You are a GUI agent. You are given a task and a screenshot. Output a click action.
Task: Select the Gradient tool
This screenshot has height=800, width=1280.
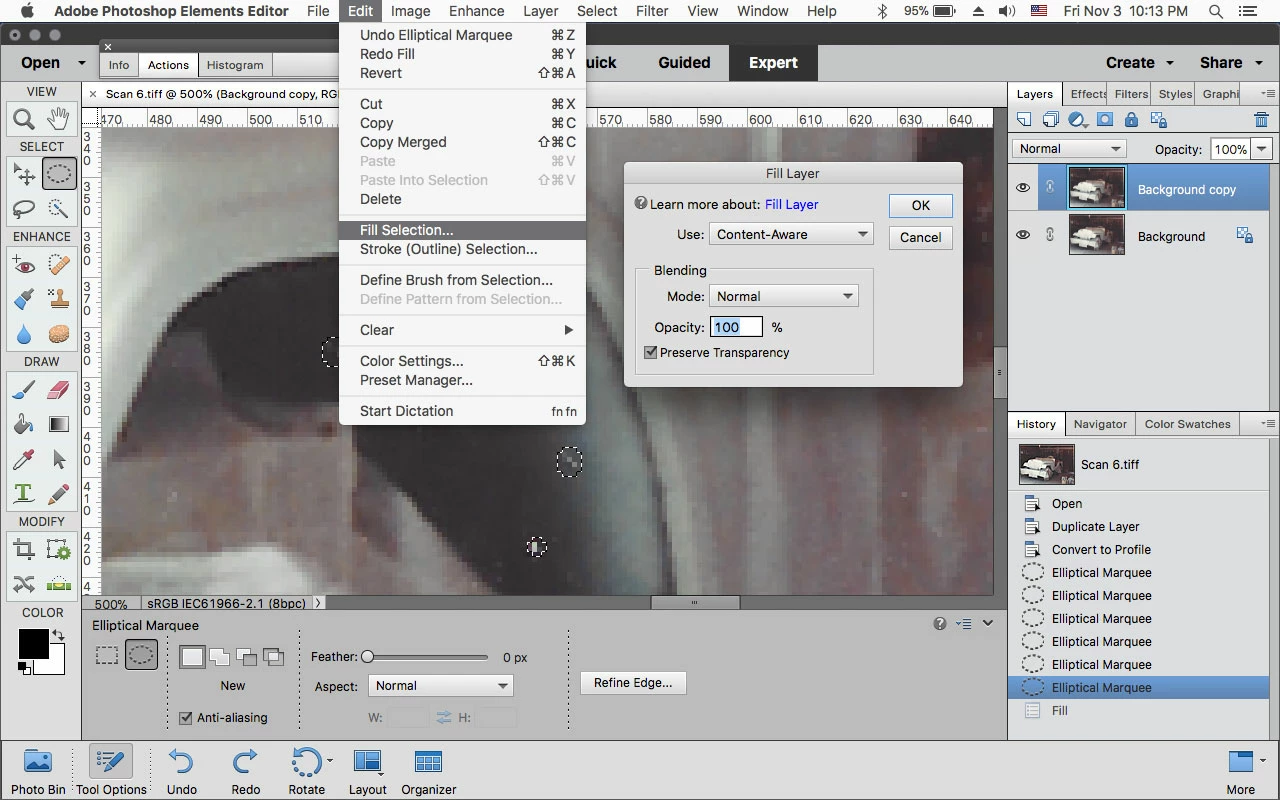[59, 424]
